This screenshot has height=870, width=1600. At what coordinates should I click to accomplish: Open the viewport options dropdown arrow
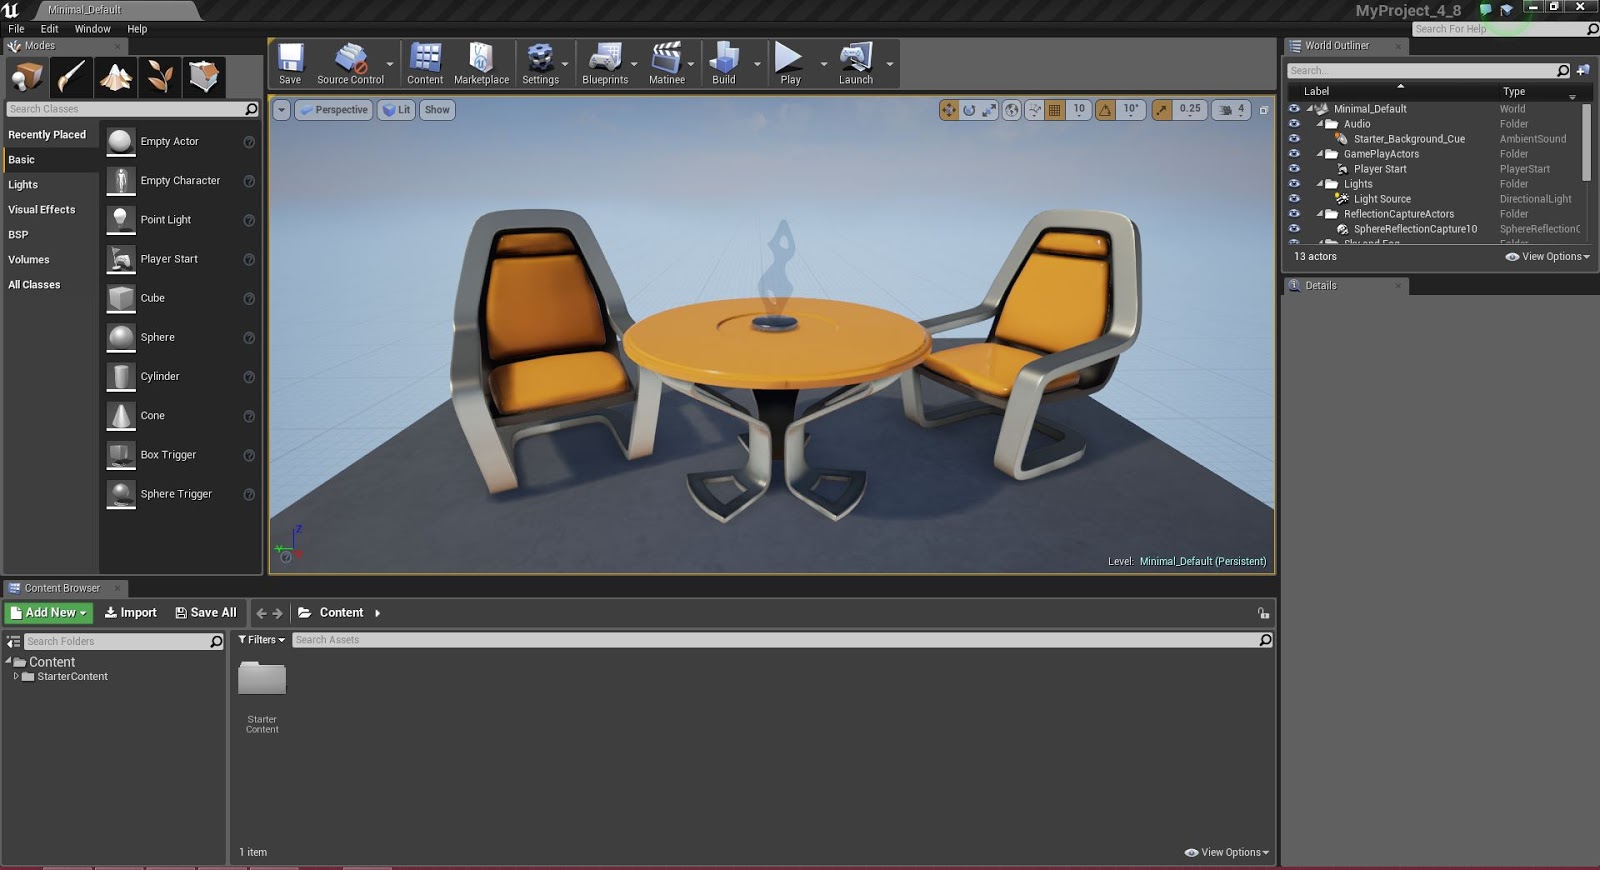(282, 110)
